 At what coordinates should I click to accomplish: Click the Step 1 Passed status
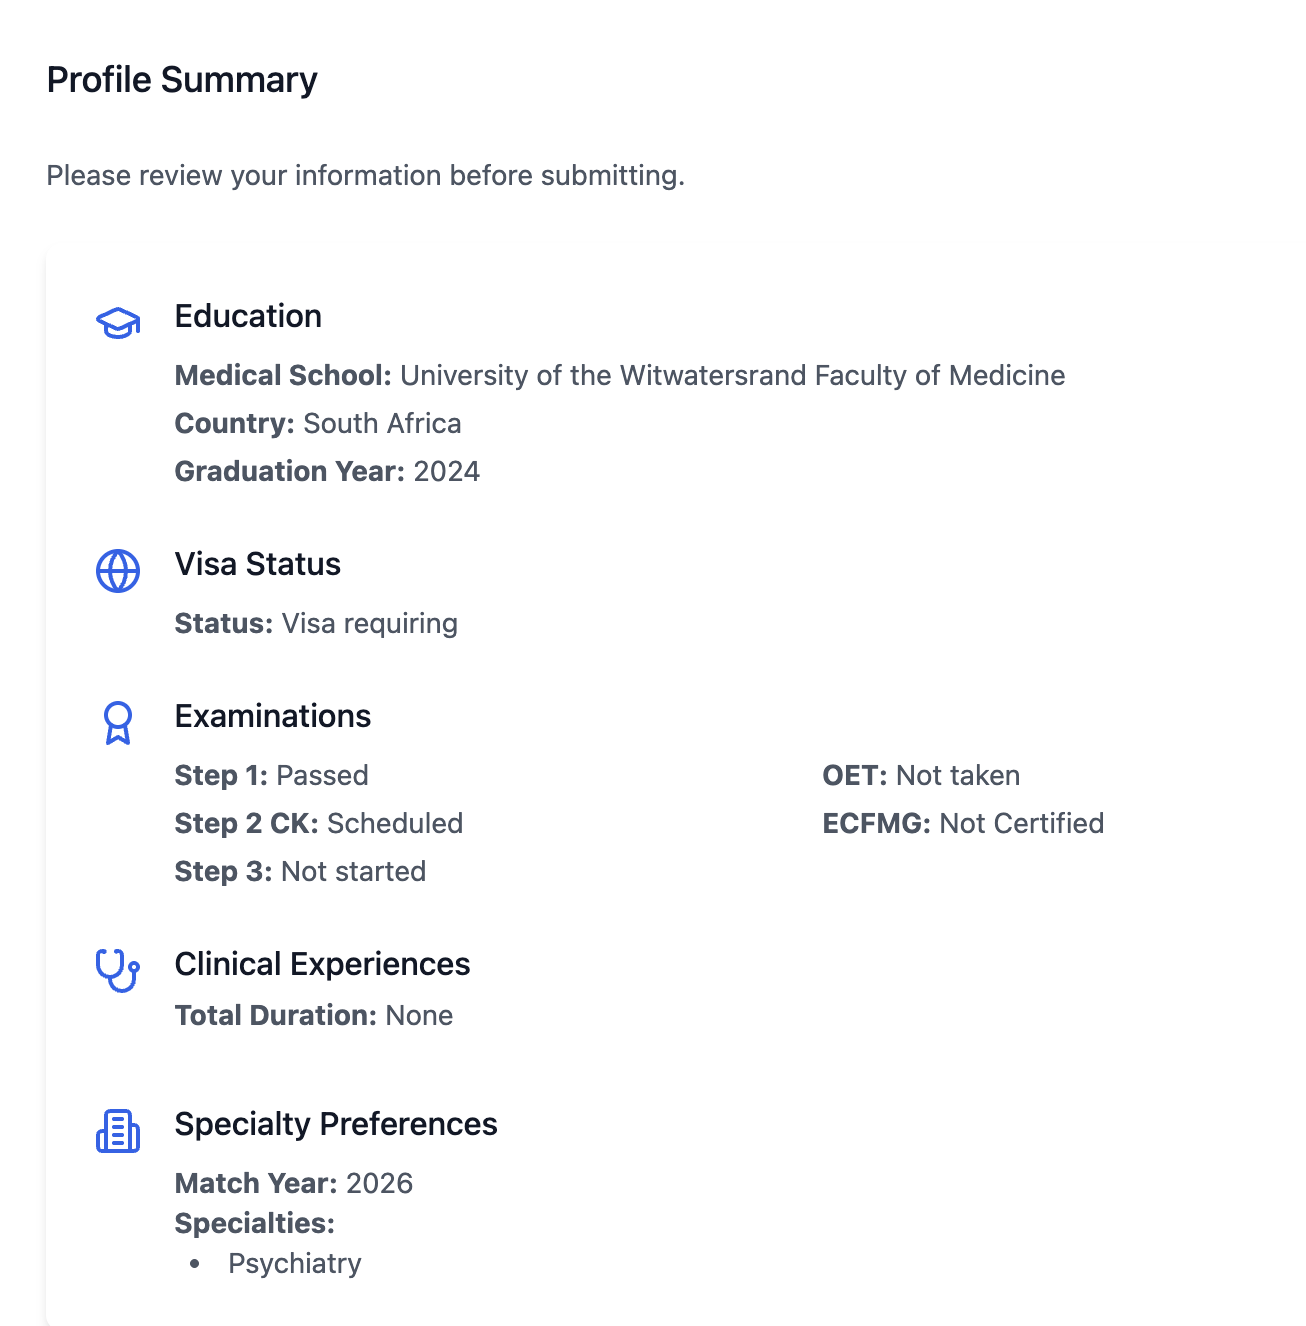click(272, 775)
